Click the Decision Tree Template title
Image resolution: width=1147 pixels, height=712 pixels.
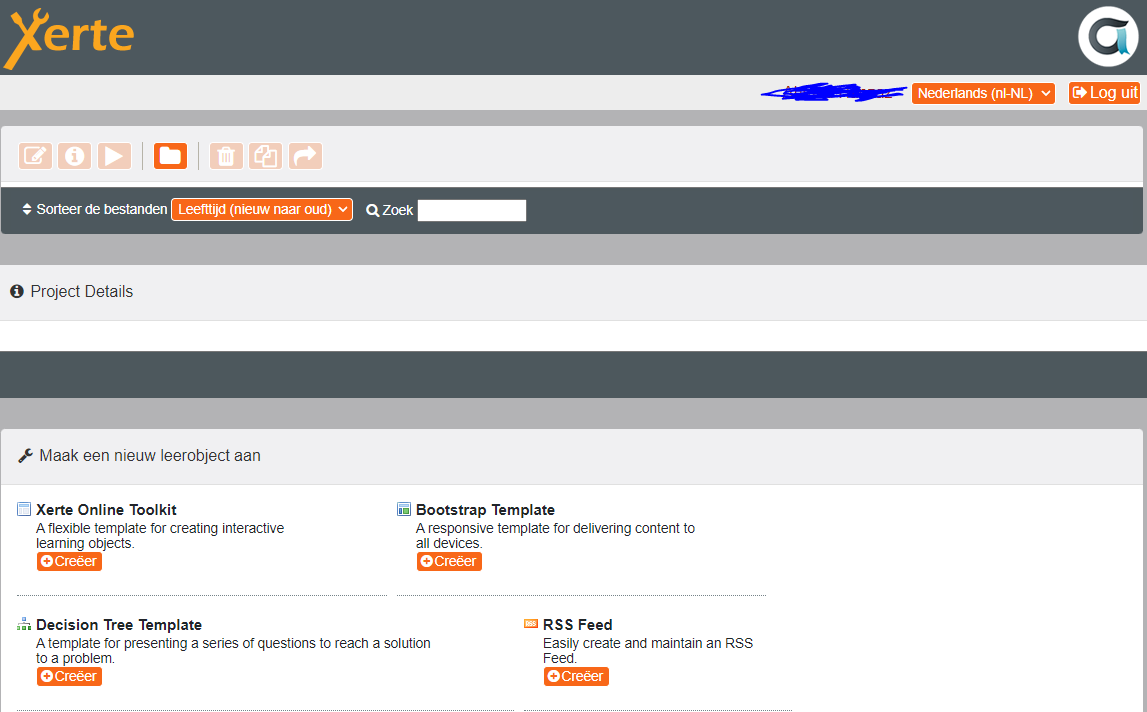click(x=119, y=625)
